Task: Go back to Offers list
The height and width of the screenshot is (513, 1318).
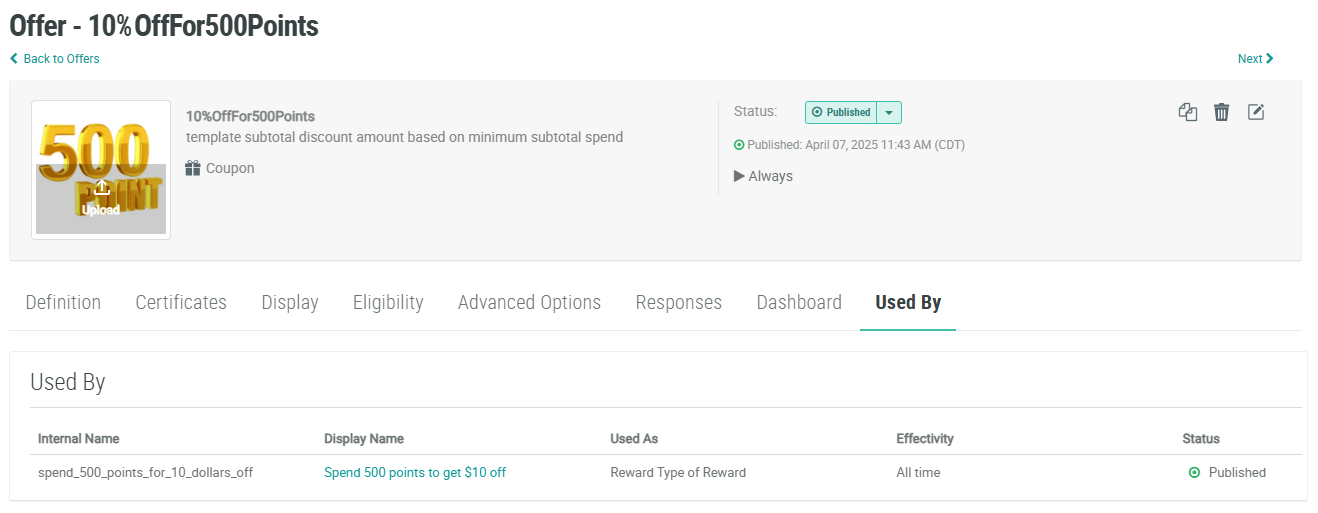Action: click(x=55, y=59)
